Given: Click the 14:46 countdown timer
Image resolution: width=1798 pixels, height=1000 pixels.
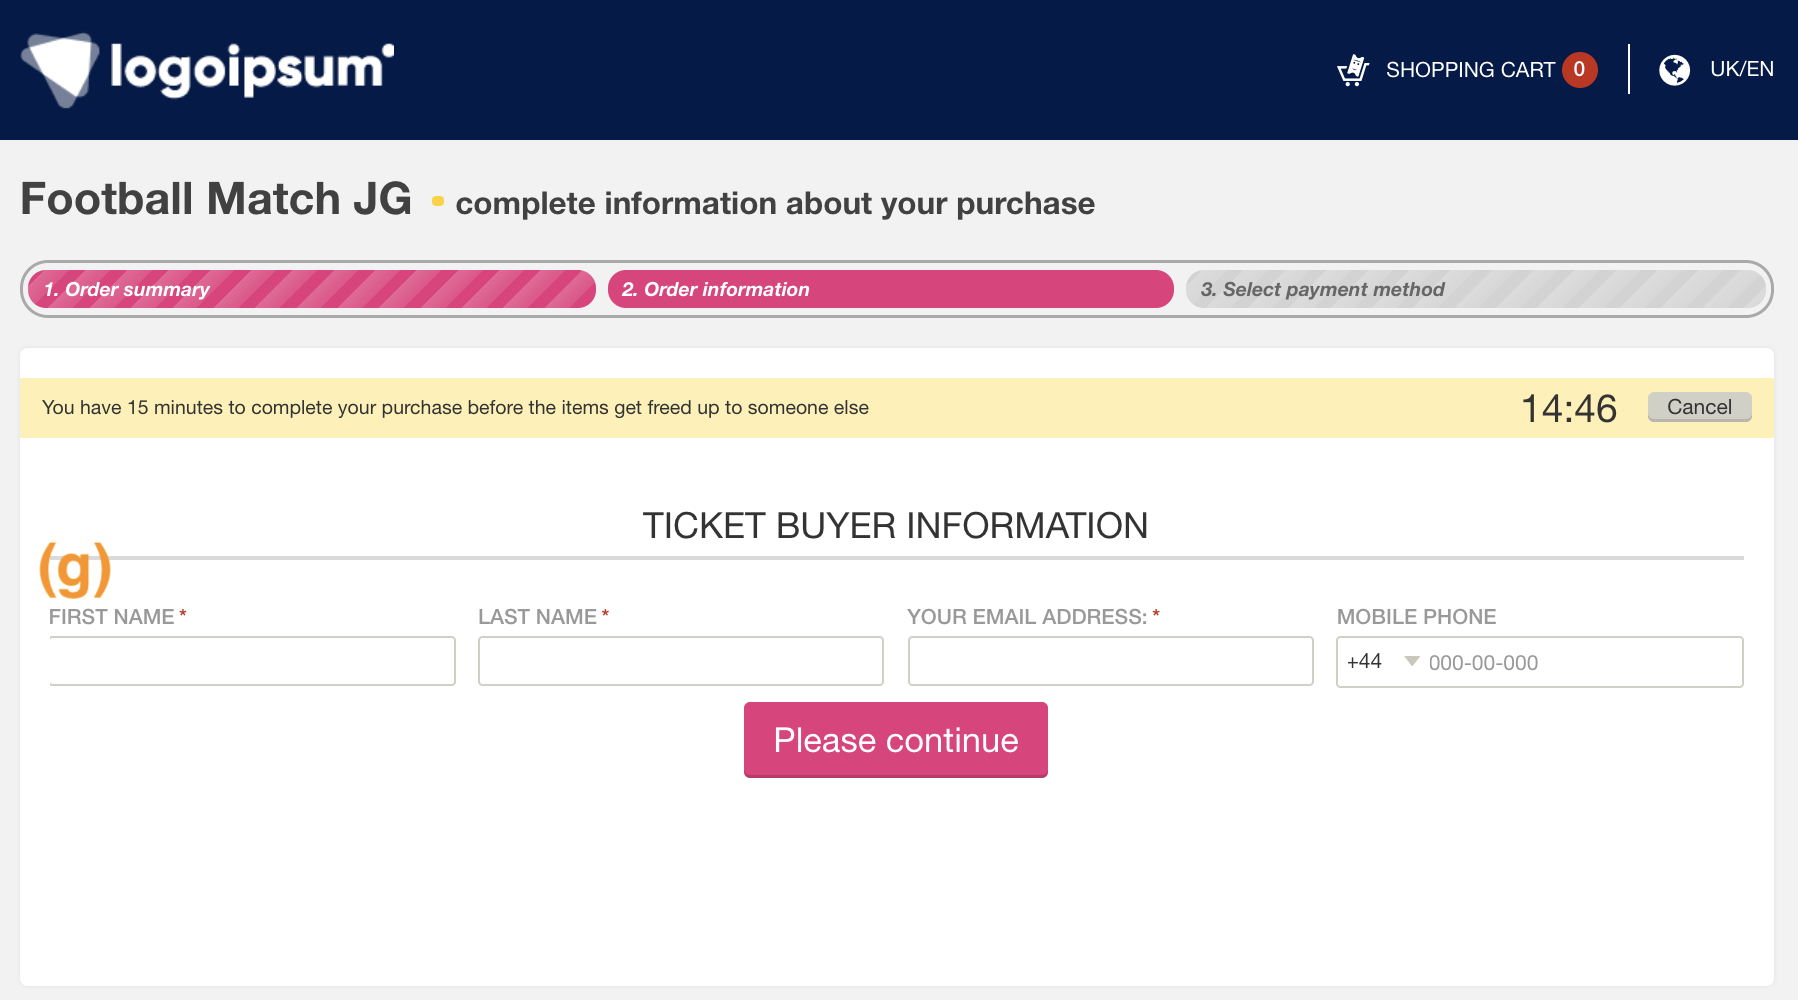Looking at the screenshot, I should (x=1569, y=408).
